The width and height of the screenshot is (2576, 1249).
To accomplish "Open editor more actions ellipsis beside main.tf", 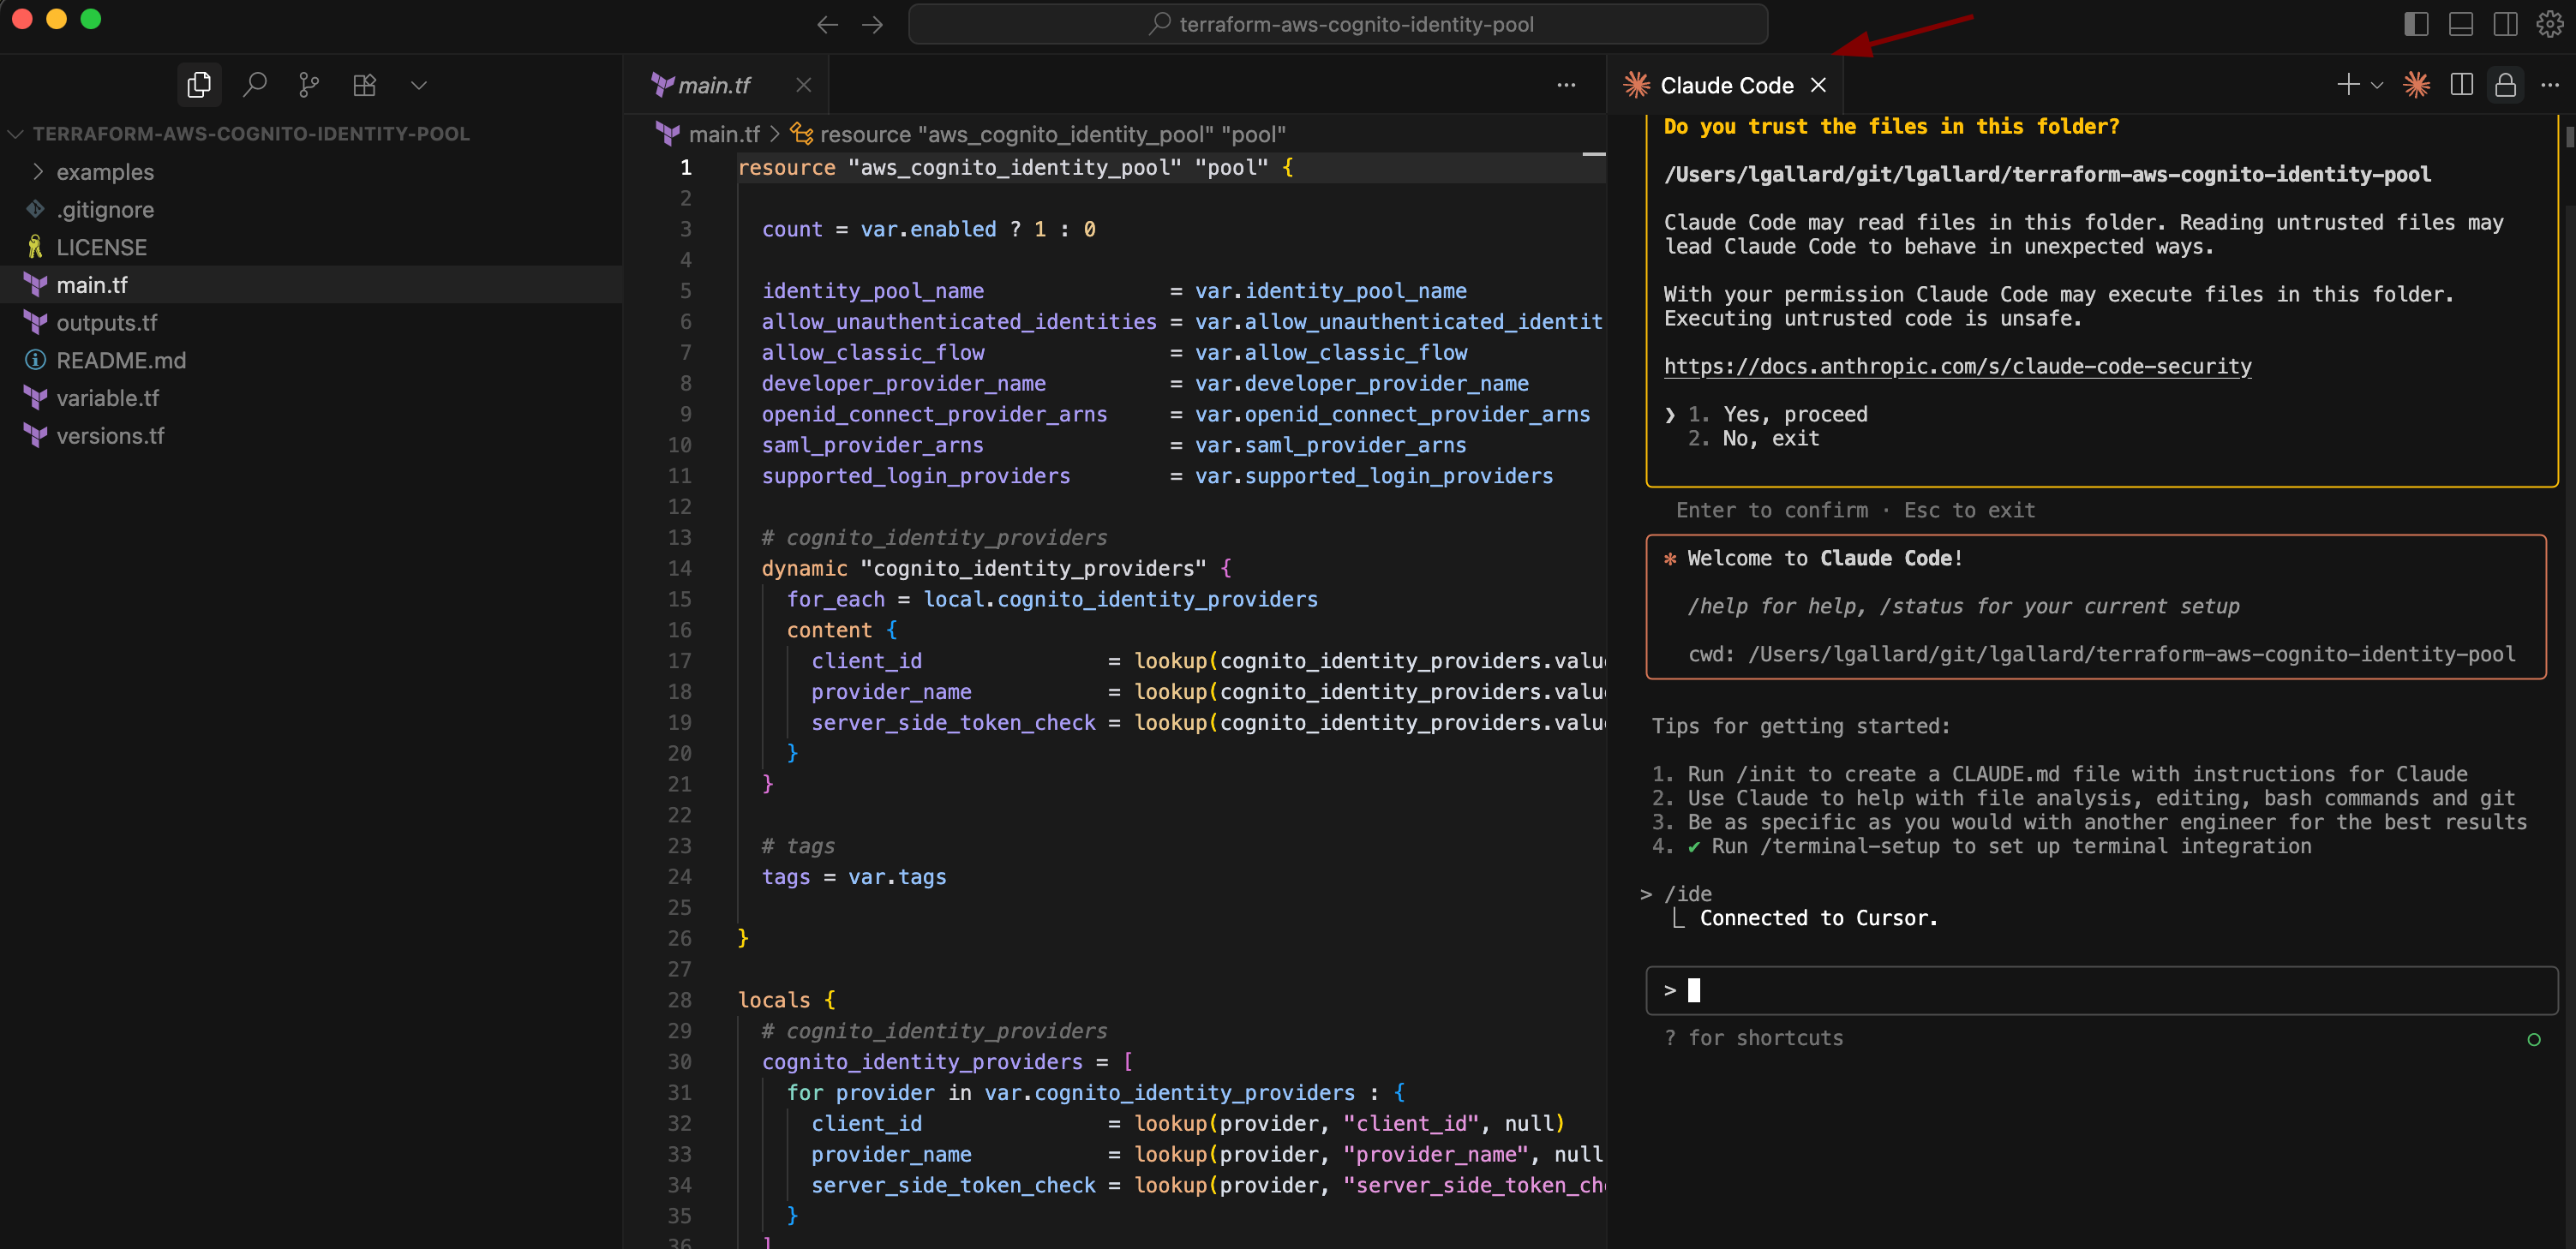I will [x=1566, y=85].
